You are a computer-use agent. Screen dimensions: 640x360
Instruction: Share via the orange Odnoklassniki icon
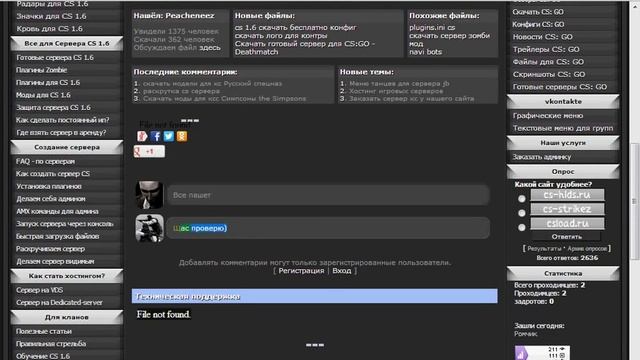pyautogui.click(x=182, y=136)
